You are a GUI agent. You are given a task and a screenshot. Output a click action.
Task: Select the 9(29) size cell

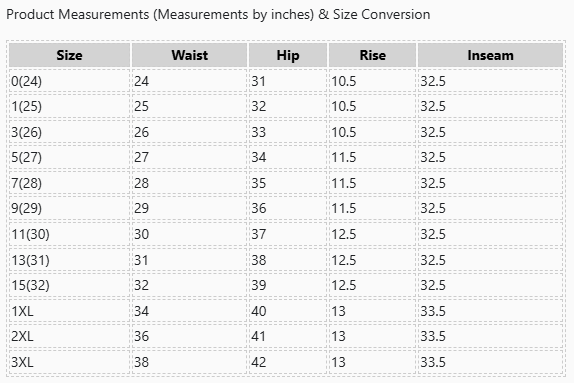point(70,208)
